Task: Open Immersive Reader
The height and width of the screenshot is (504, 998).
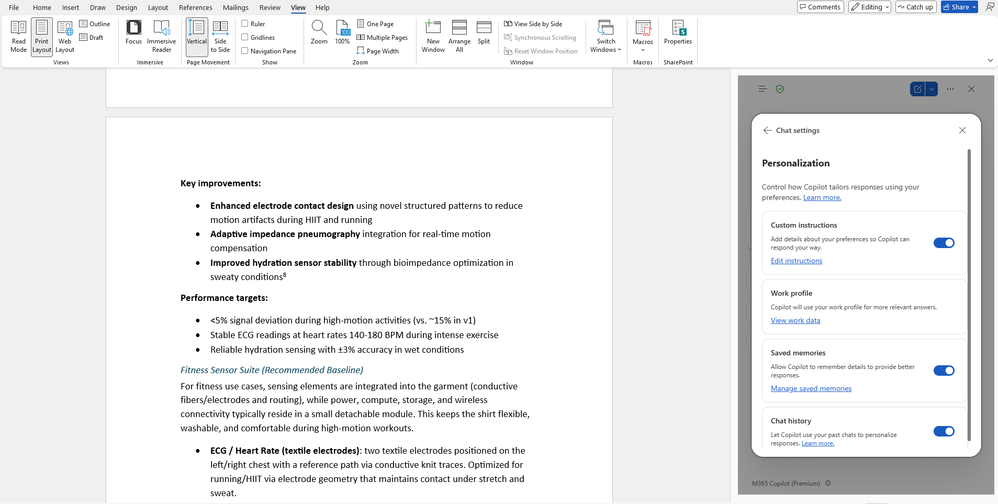Action: [x=161, y=36]
